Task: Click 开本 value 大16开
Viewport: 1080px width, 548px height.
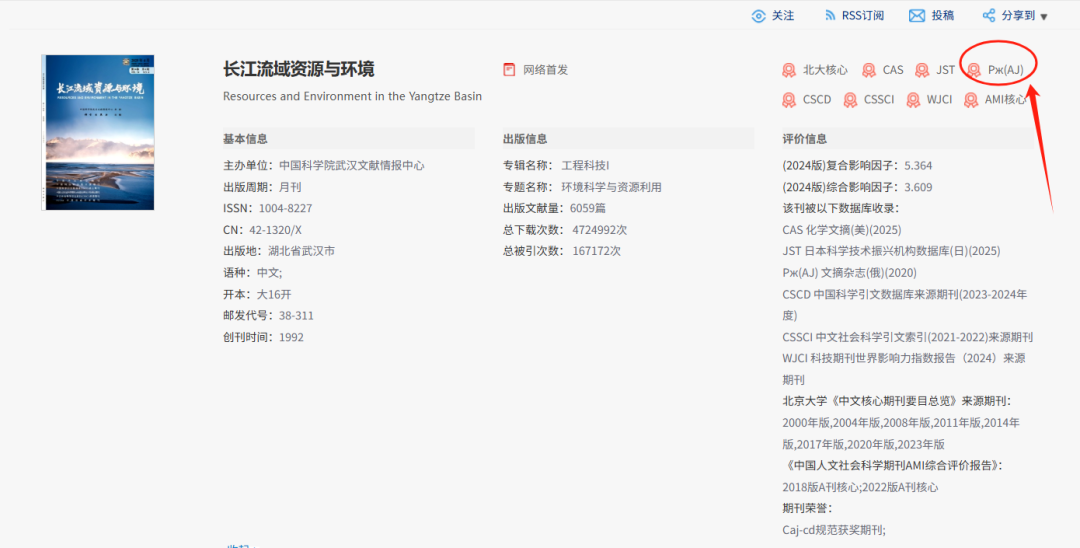Action: 274,294
